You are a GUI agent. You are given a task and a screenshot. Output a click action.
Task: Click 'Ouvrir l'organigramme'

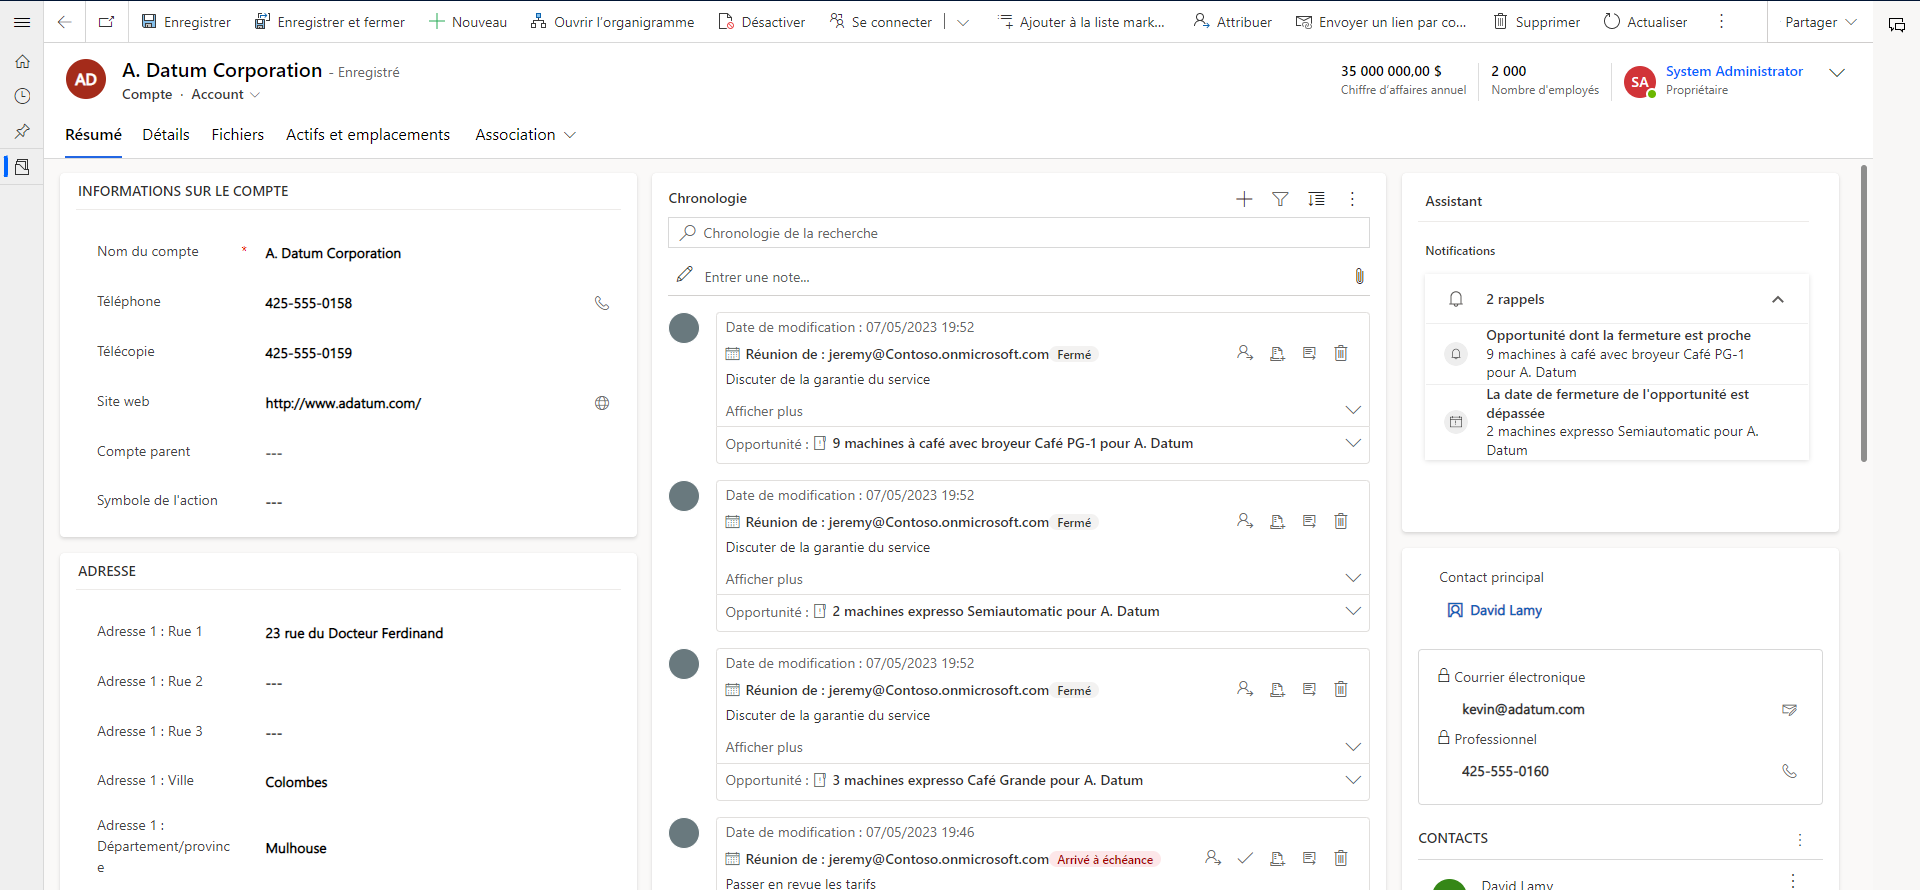point(612,22)
